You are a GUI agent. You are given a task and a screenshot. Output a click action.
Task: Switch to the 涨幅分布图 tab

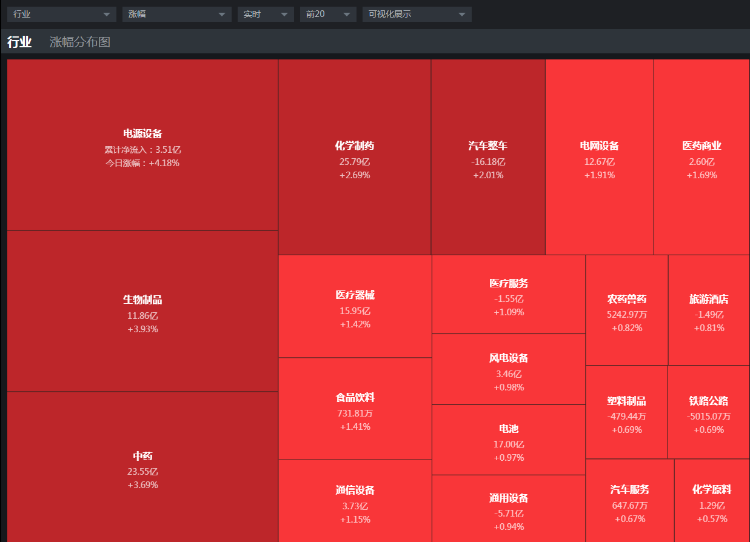80,42
